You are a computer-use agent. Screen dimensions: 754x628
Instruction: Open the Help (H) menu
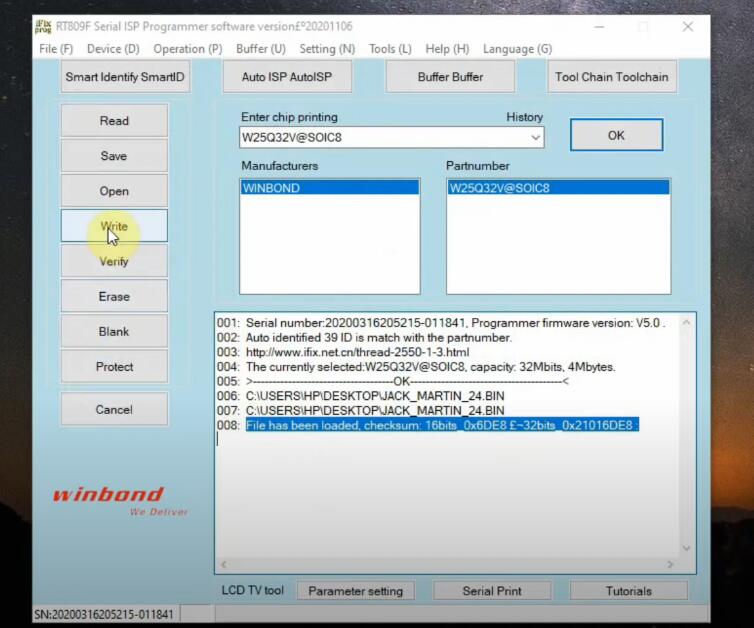pos(447,49)
